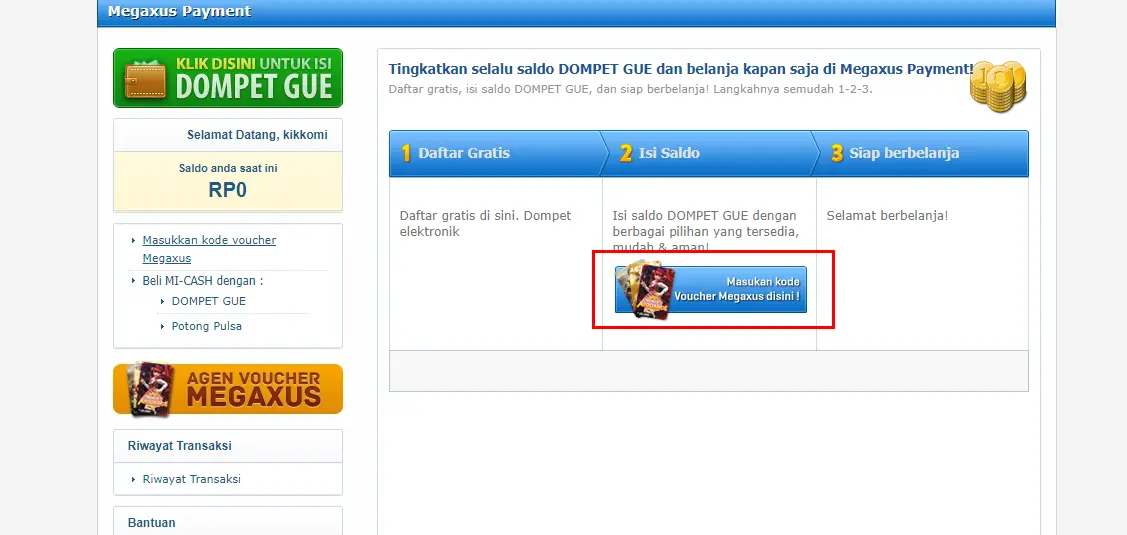Click the AGEN VOUCHER MEGAXUS banner text
Screen dimensions: 1127x535
[x=253, y=389]
